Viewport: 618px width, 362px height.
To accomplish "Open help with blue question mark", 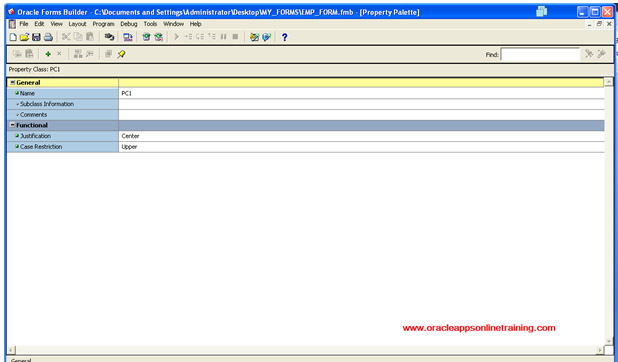I will click(x=285, y=37).
